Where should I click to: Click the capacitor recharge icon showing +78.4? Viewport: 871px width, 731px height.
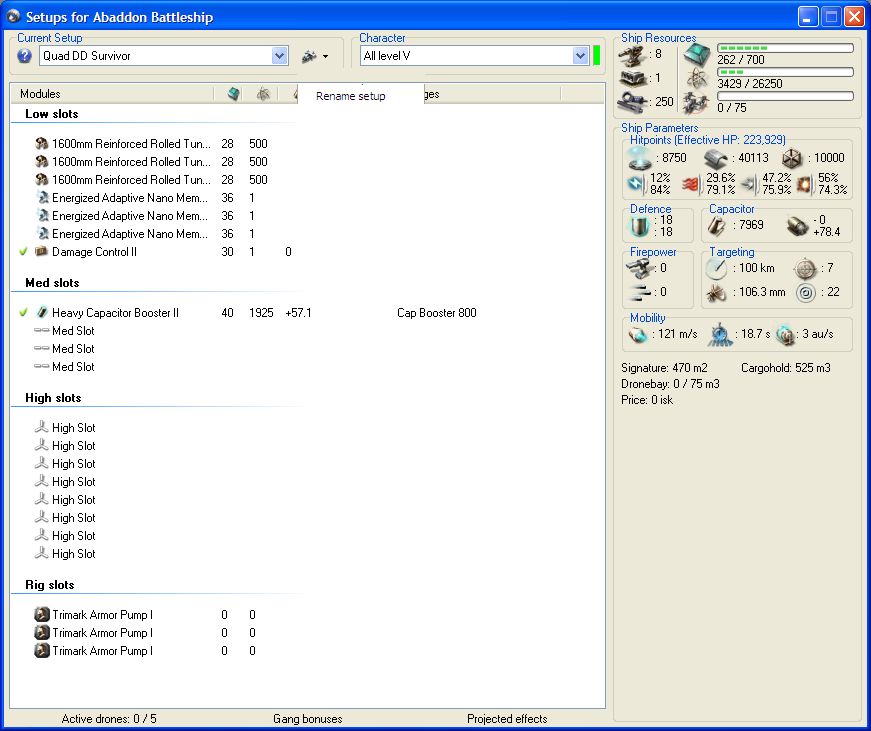[797, 226]
